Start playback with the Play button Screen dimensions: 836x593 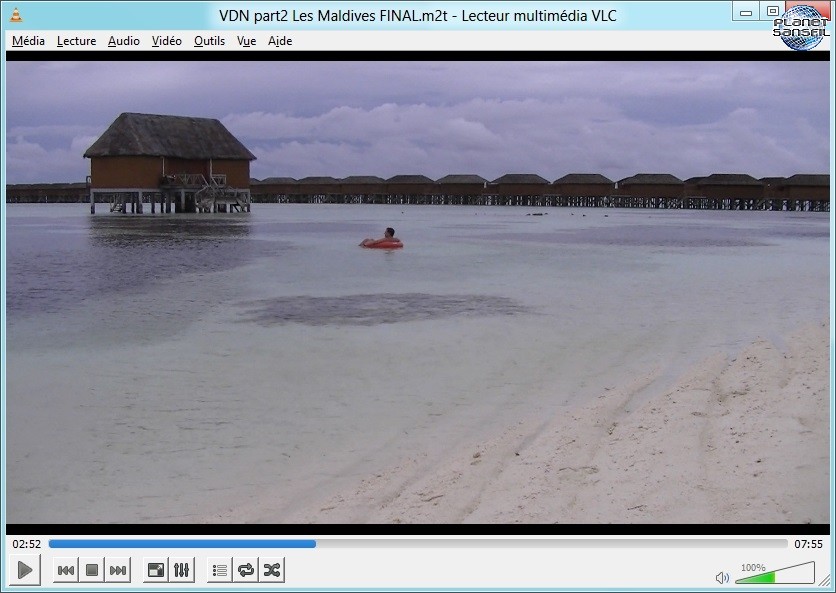(25, 570)
